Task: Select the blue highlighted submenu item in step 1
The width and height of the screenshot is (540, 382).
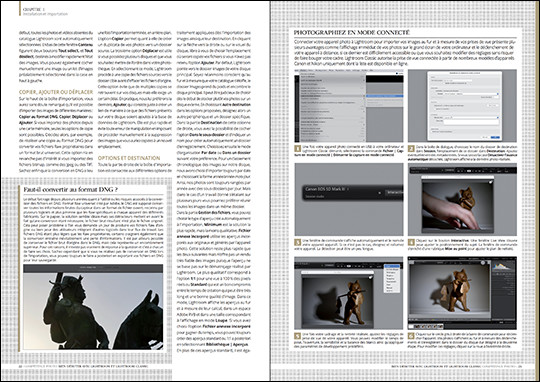Action: [384, 96]
